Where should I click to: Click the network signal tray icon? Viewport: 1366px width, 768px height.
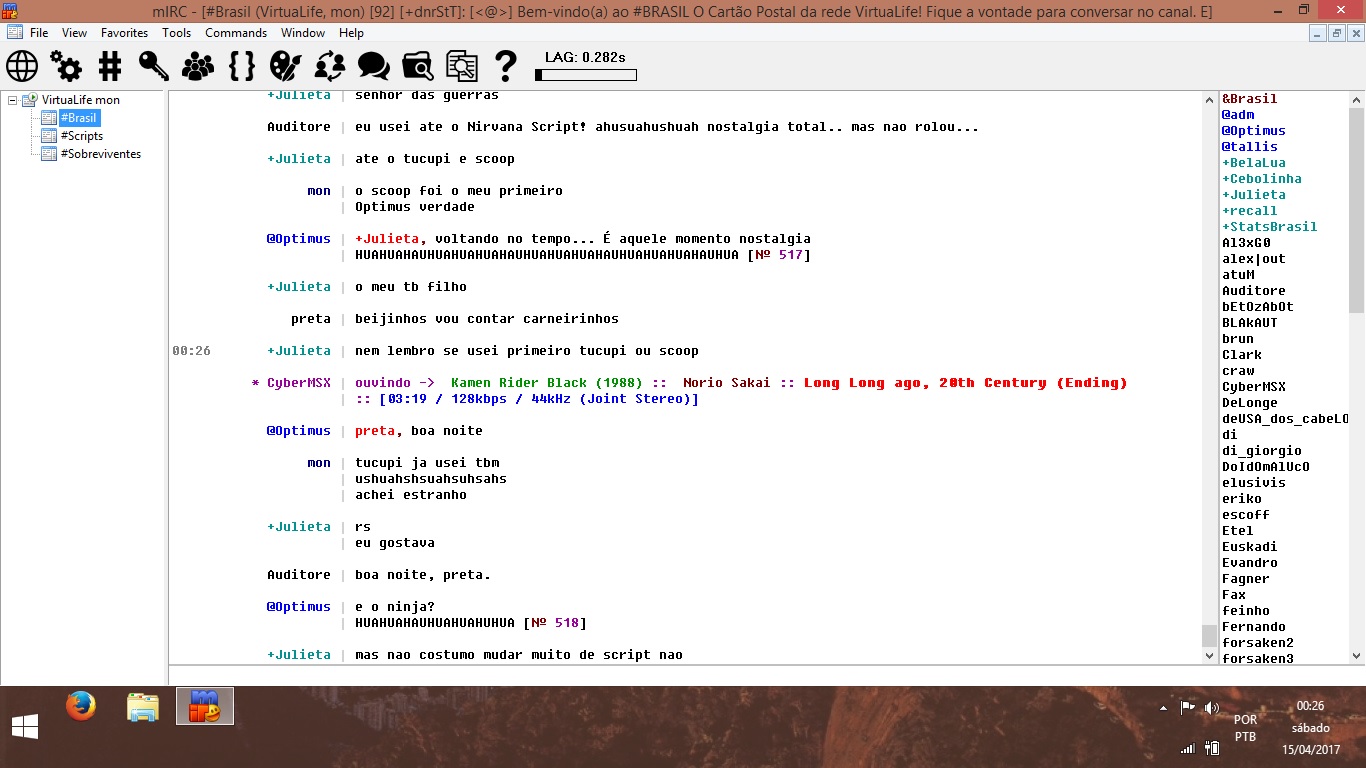(1187, 748)
